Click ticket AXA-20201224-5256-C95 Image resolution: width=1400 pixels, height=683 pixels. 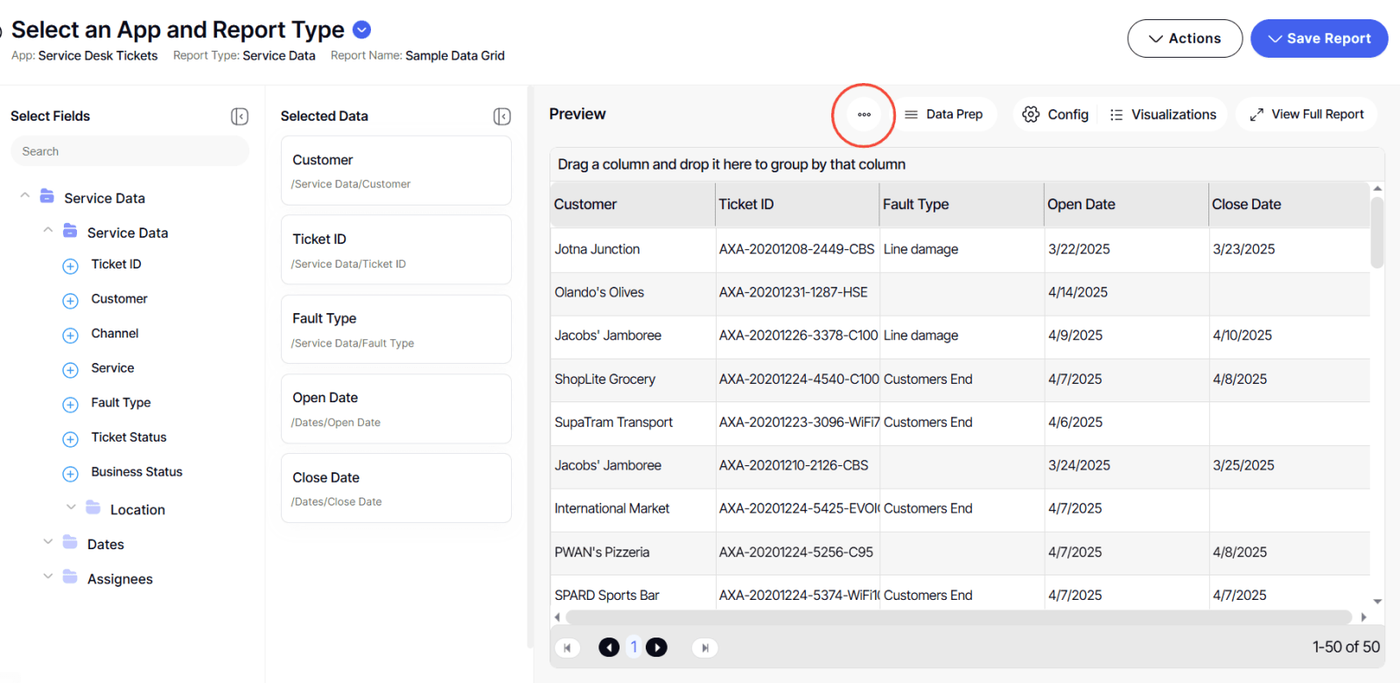pos(797,552)
